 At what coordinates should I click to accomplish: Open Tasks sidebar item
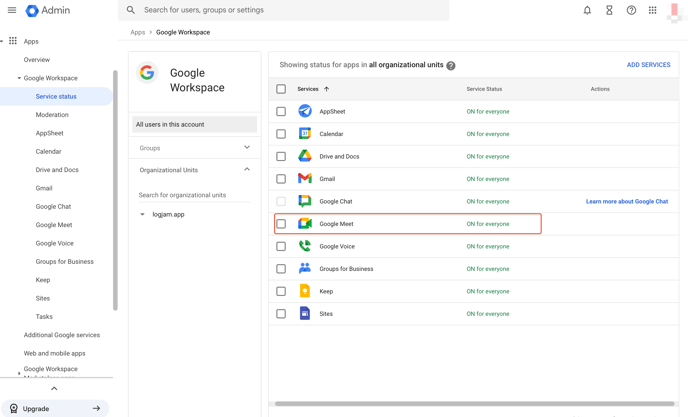pyautogui.click(x=44, y=316)
